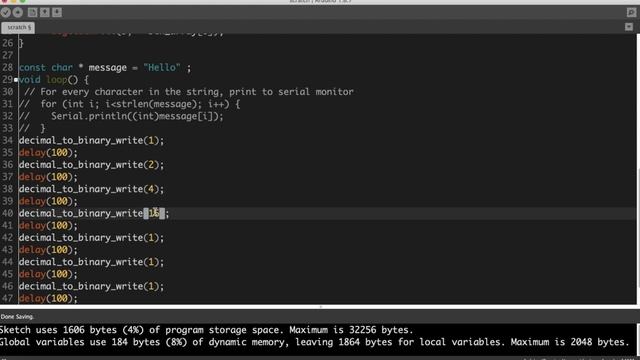Viewport: 640px width, 360px height.
Task: Click the commented for-loop on line 31
Action: (129, 104)
